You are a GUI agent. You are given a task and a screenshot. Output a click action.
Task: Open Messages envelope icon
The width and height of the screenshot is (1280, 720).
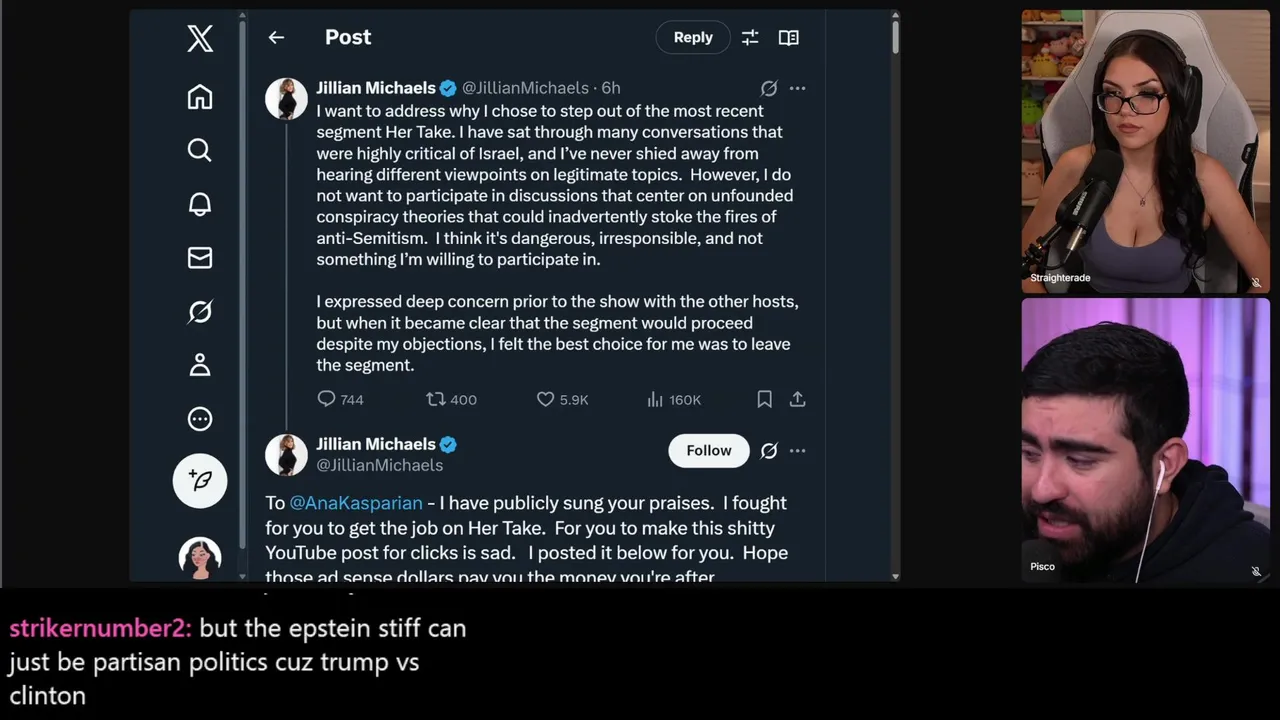(200, 258)
